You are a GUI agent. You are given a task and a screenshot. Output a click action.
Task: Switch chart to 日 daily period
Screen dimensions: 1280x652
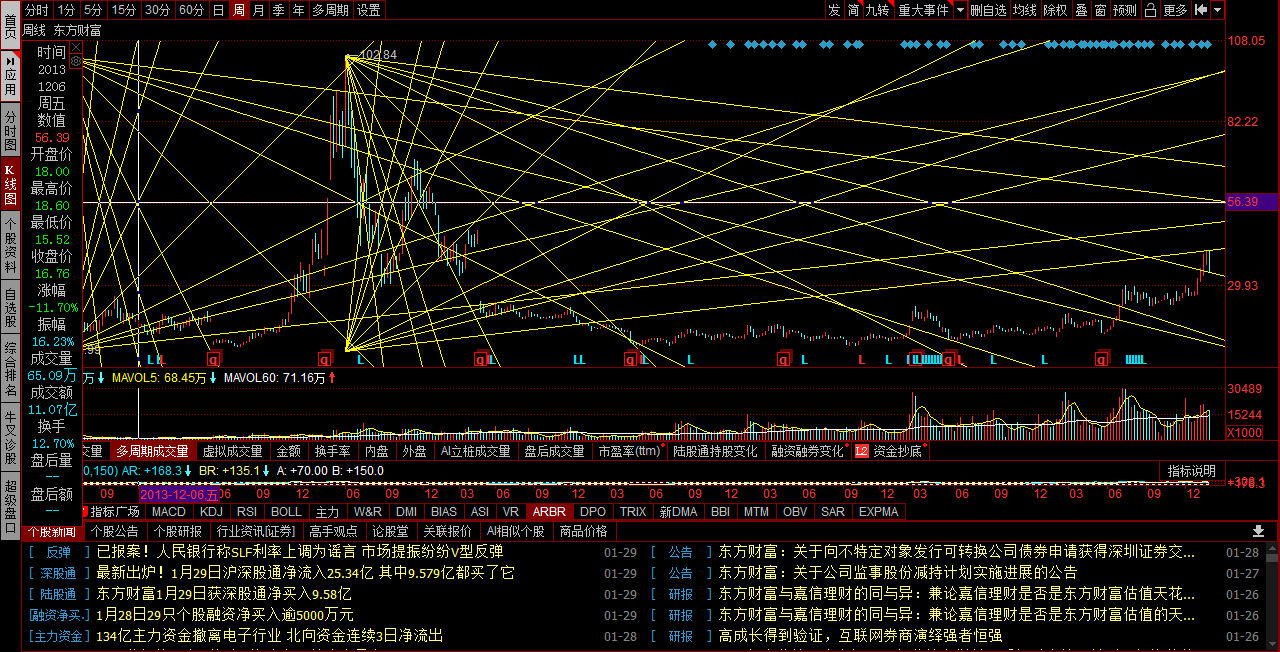click(x=218, y=10)
